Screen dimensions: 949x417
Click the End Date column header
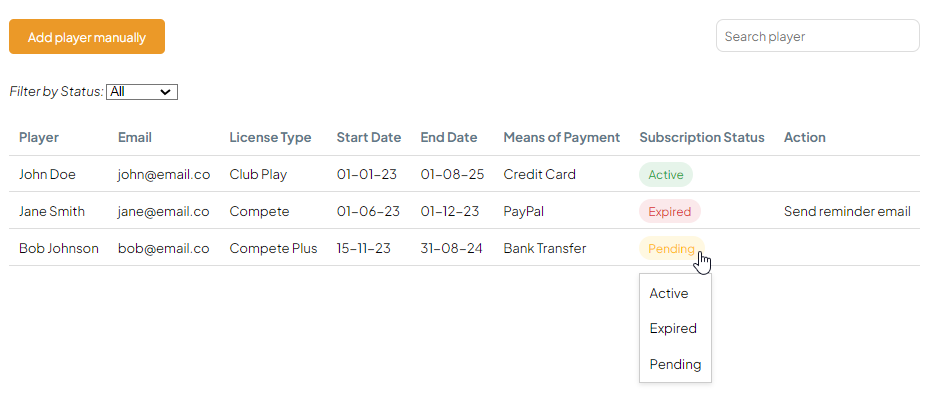[448, 137]
